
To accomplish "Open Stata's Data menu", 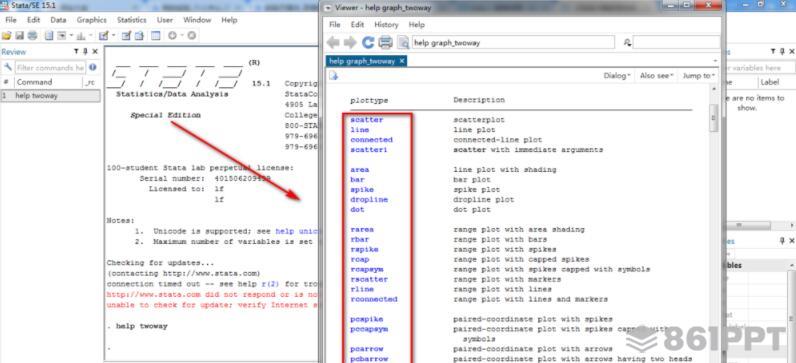I will [x=58, y=20].
